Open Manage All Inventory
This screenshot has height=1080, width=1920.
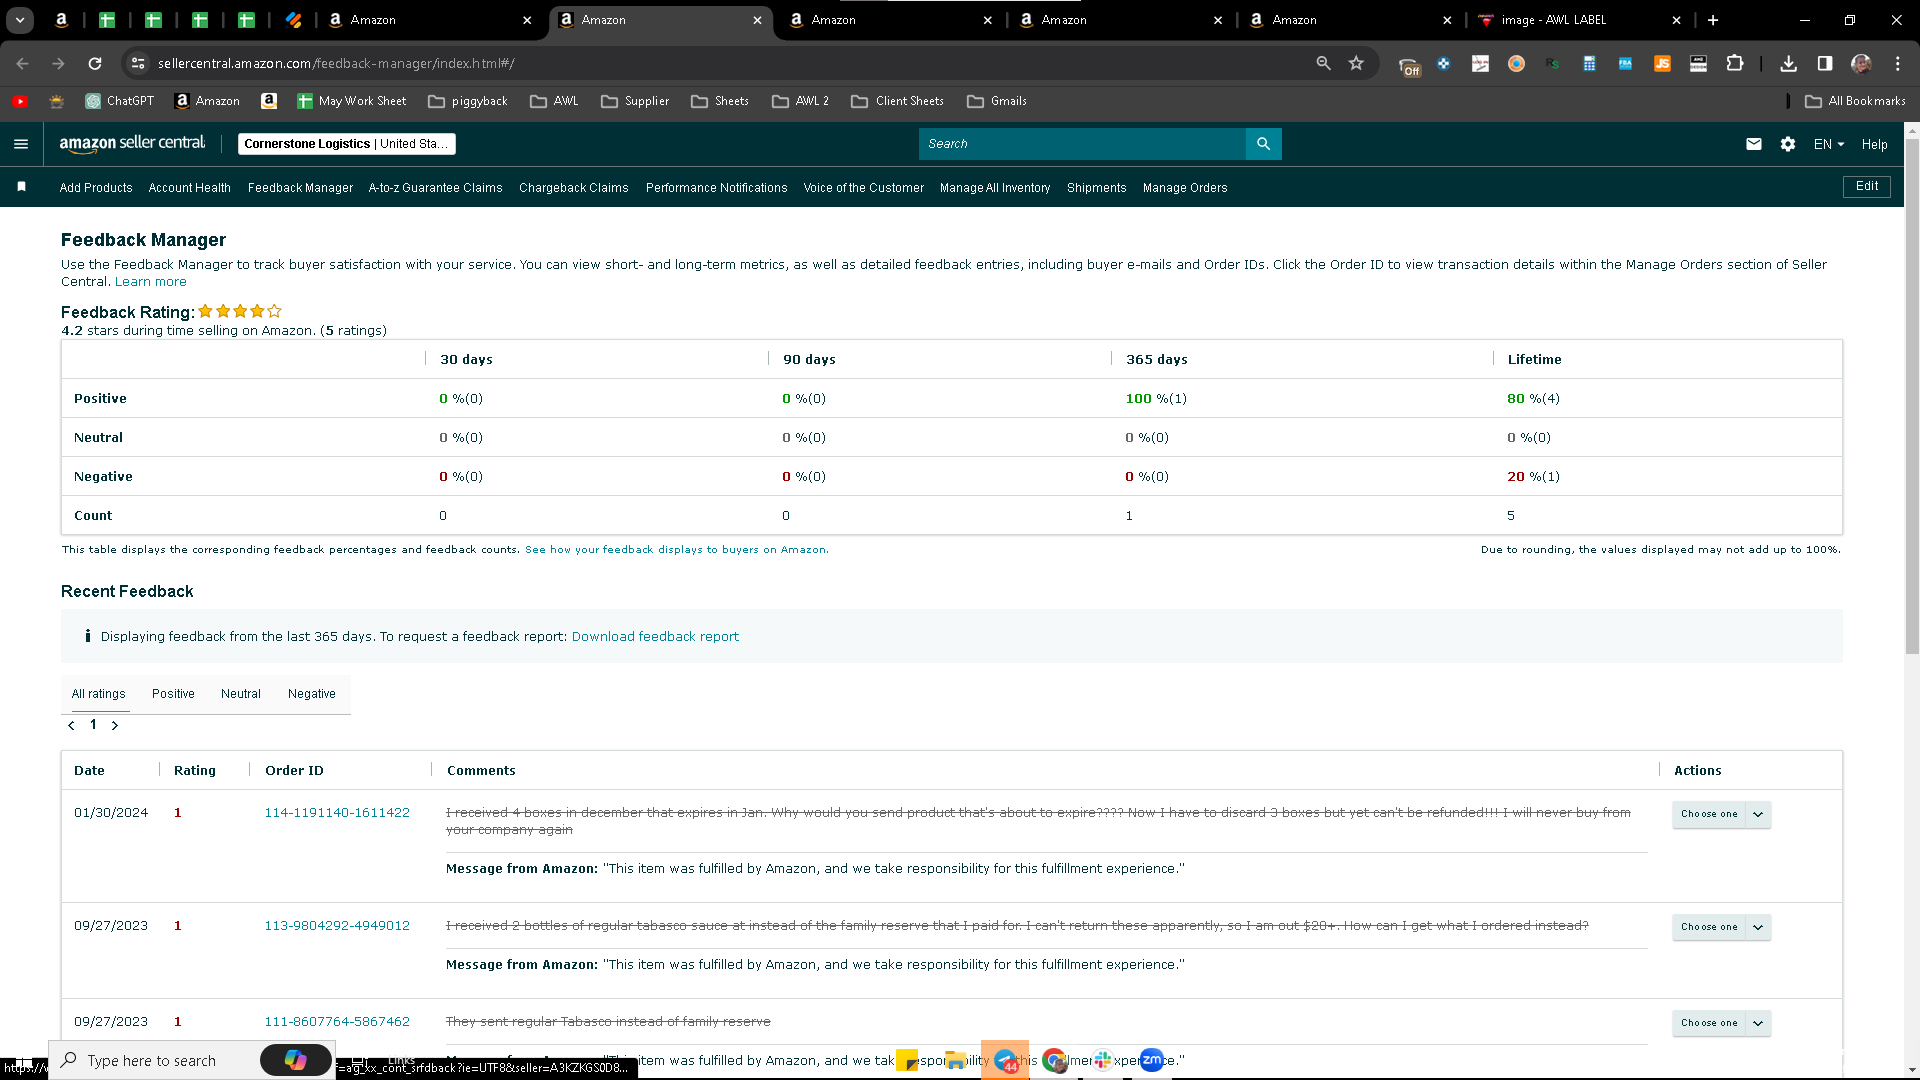click(x=995, y=188)
